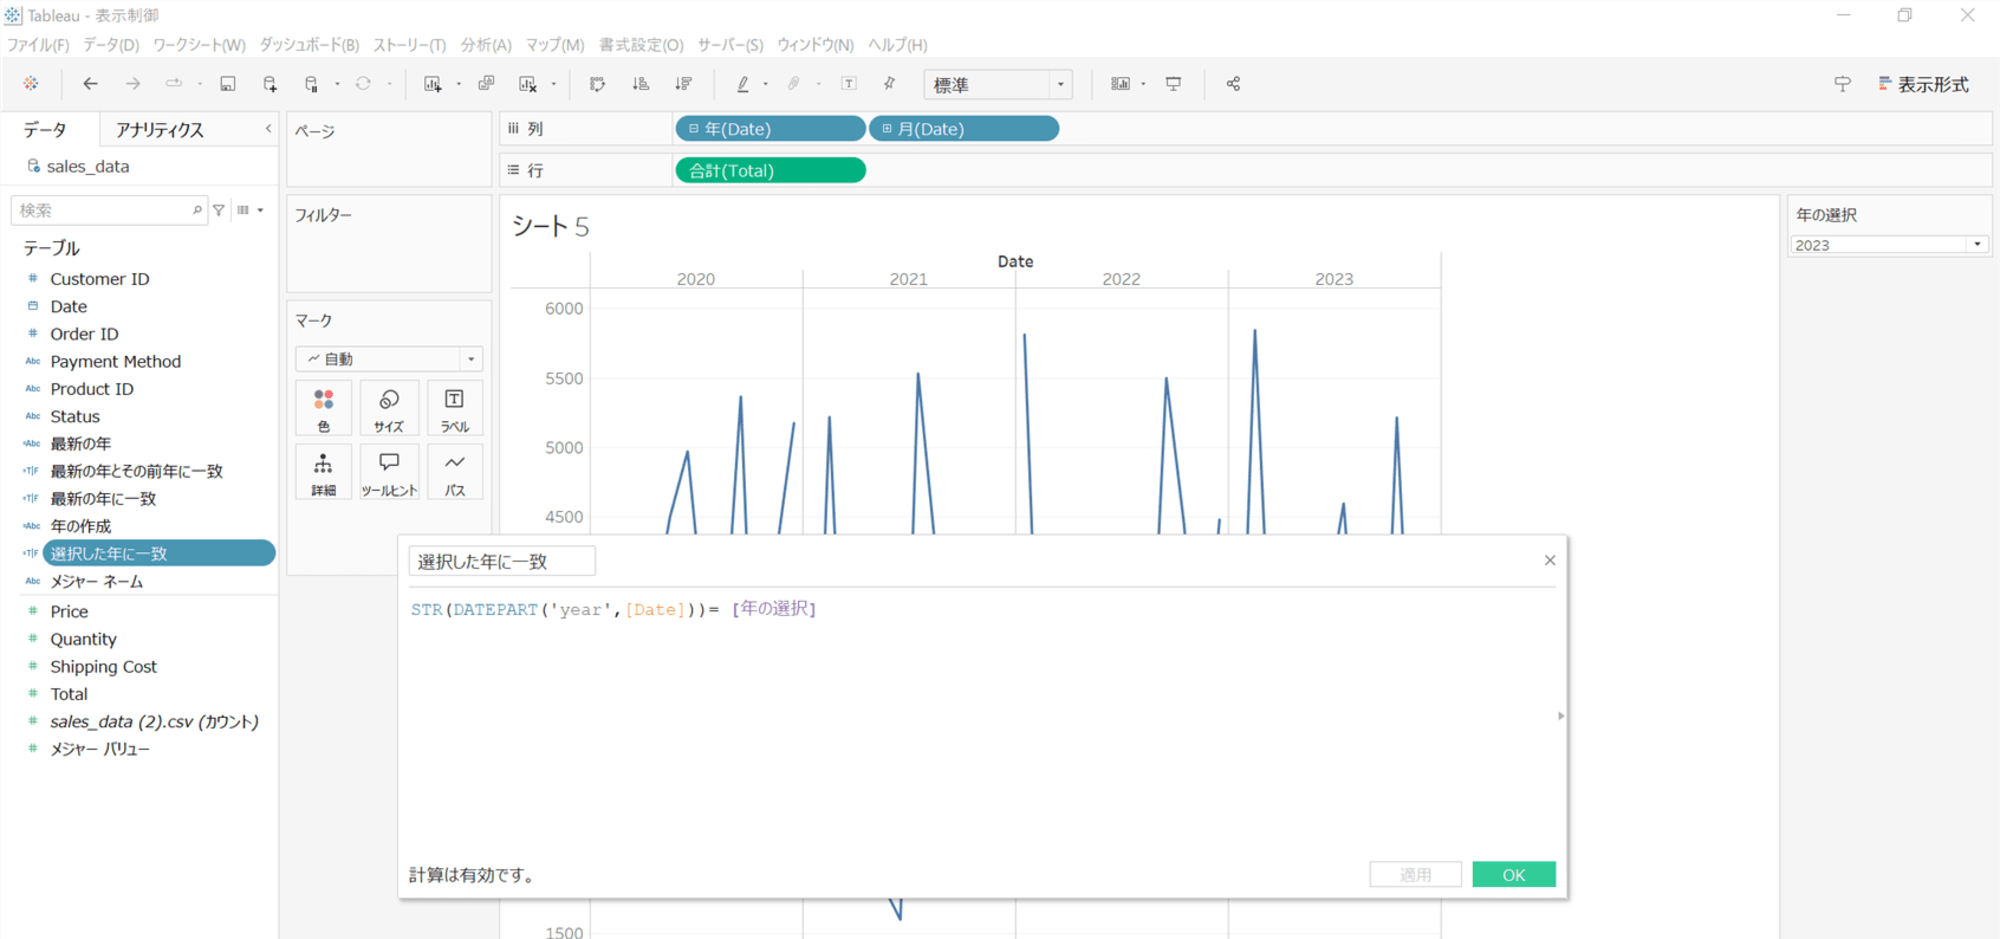Viewport: 2000px width, 939px height.
Task: Open the 分析(A) menu
Action: tap(486, 45)
